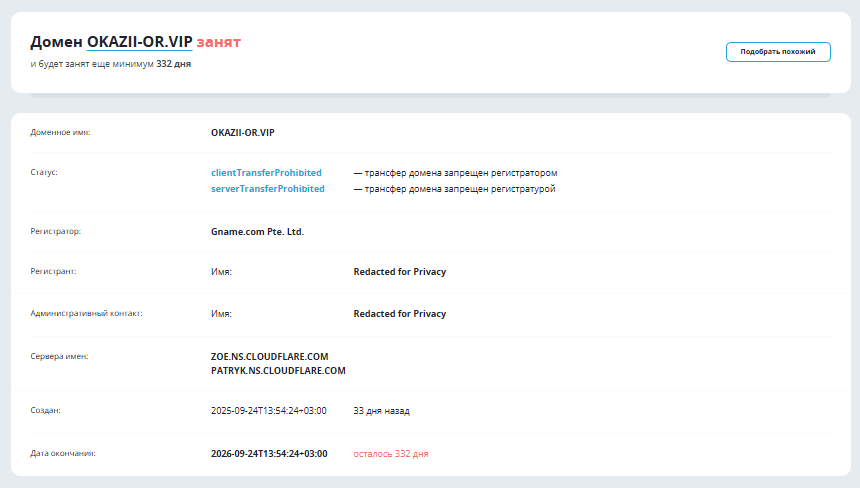Click the red 'осталось 332 дня' text
The height and width of the screenshot is (488, 860).
coord(390,454)
